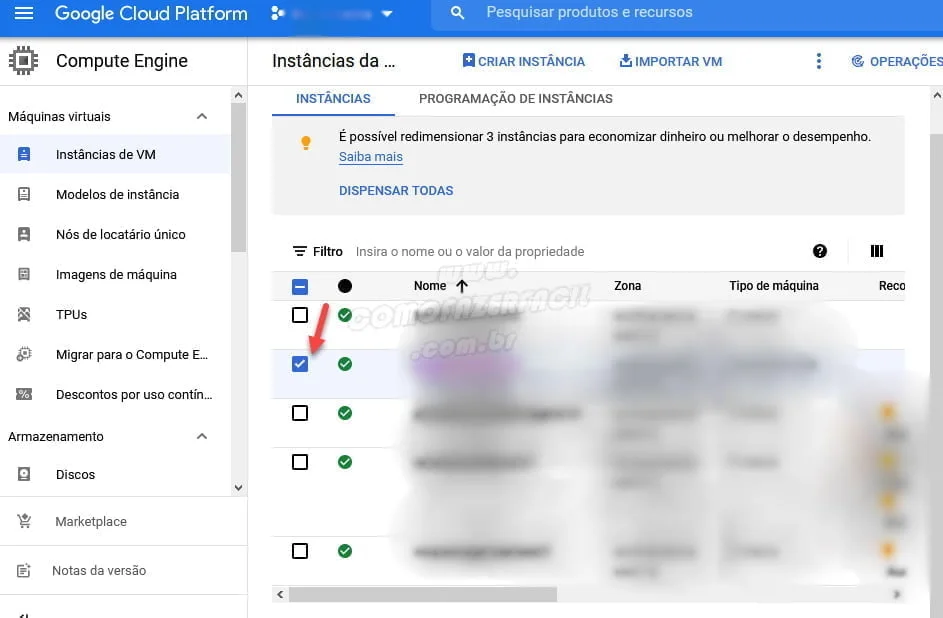The image size is (943, 618).
Task: Collapse the Máquinas virtuais section
Action: point(202,117)
